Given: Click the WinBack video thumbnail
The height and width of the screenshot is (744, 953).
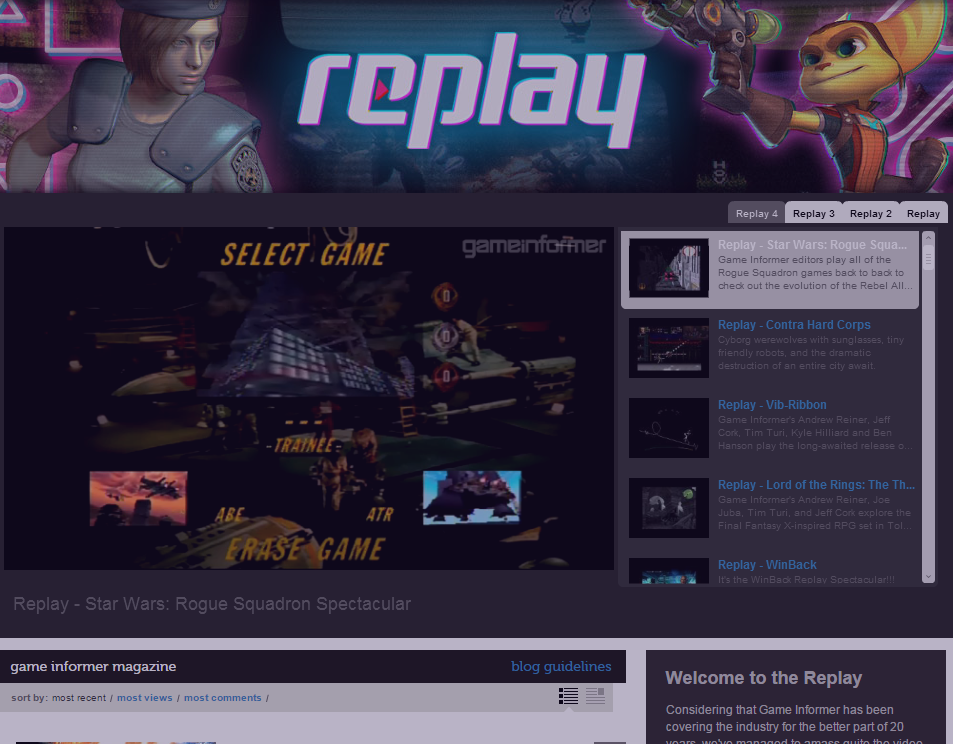Looking at the screenshot, I should (669, 571).
